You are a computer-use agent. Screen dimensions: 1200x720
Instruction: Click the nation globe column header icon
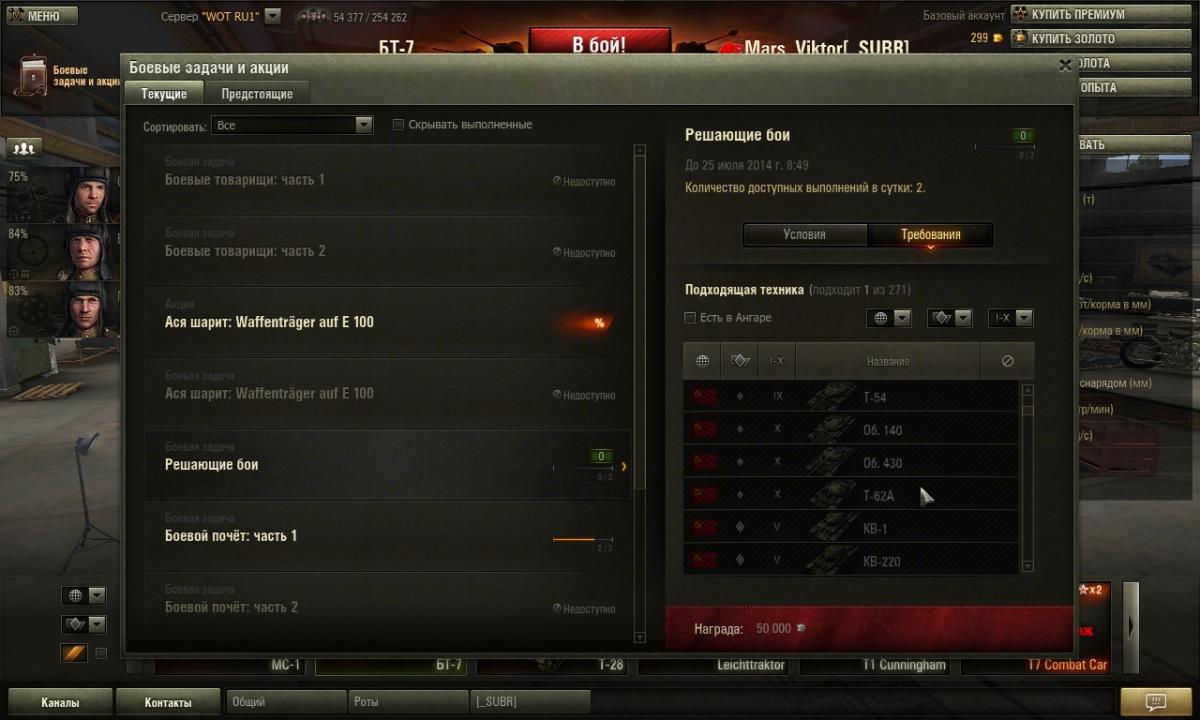pos(703,361)
